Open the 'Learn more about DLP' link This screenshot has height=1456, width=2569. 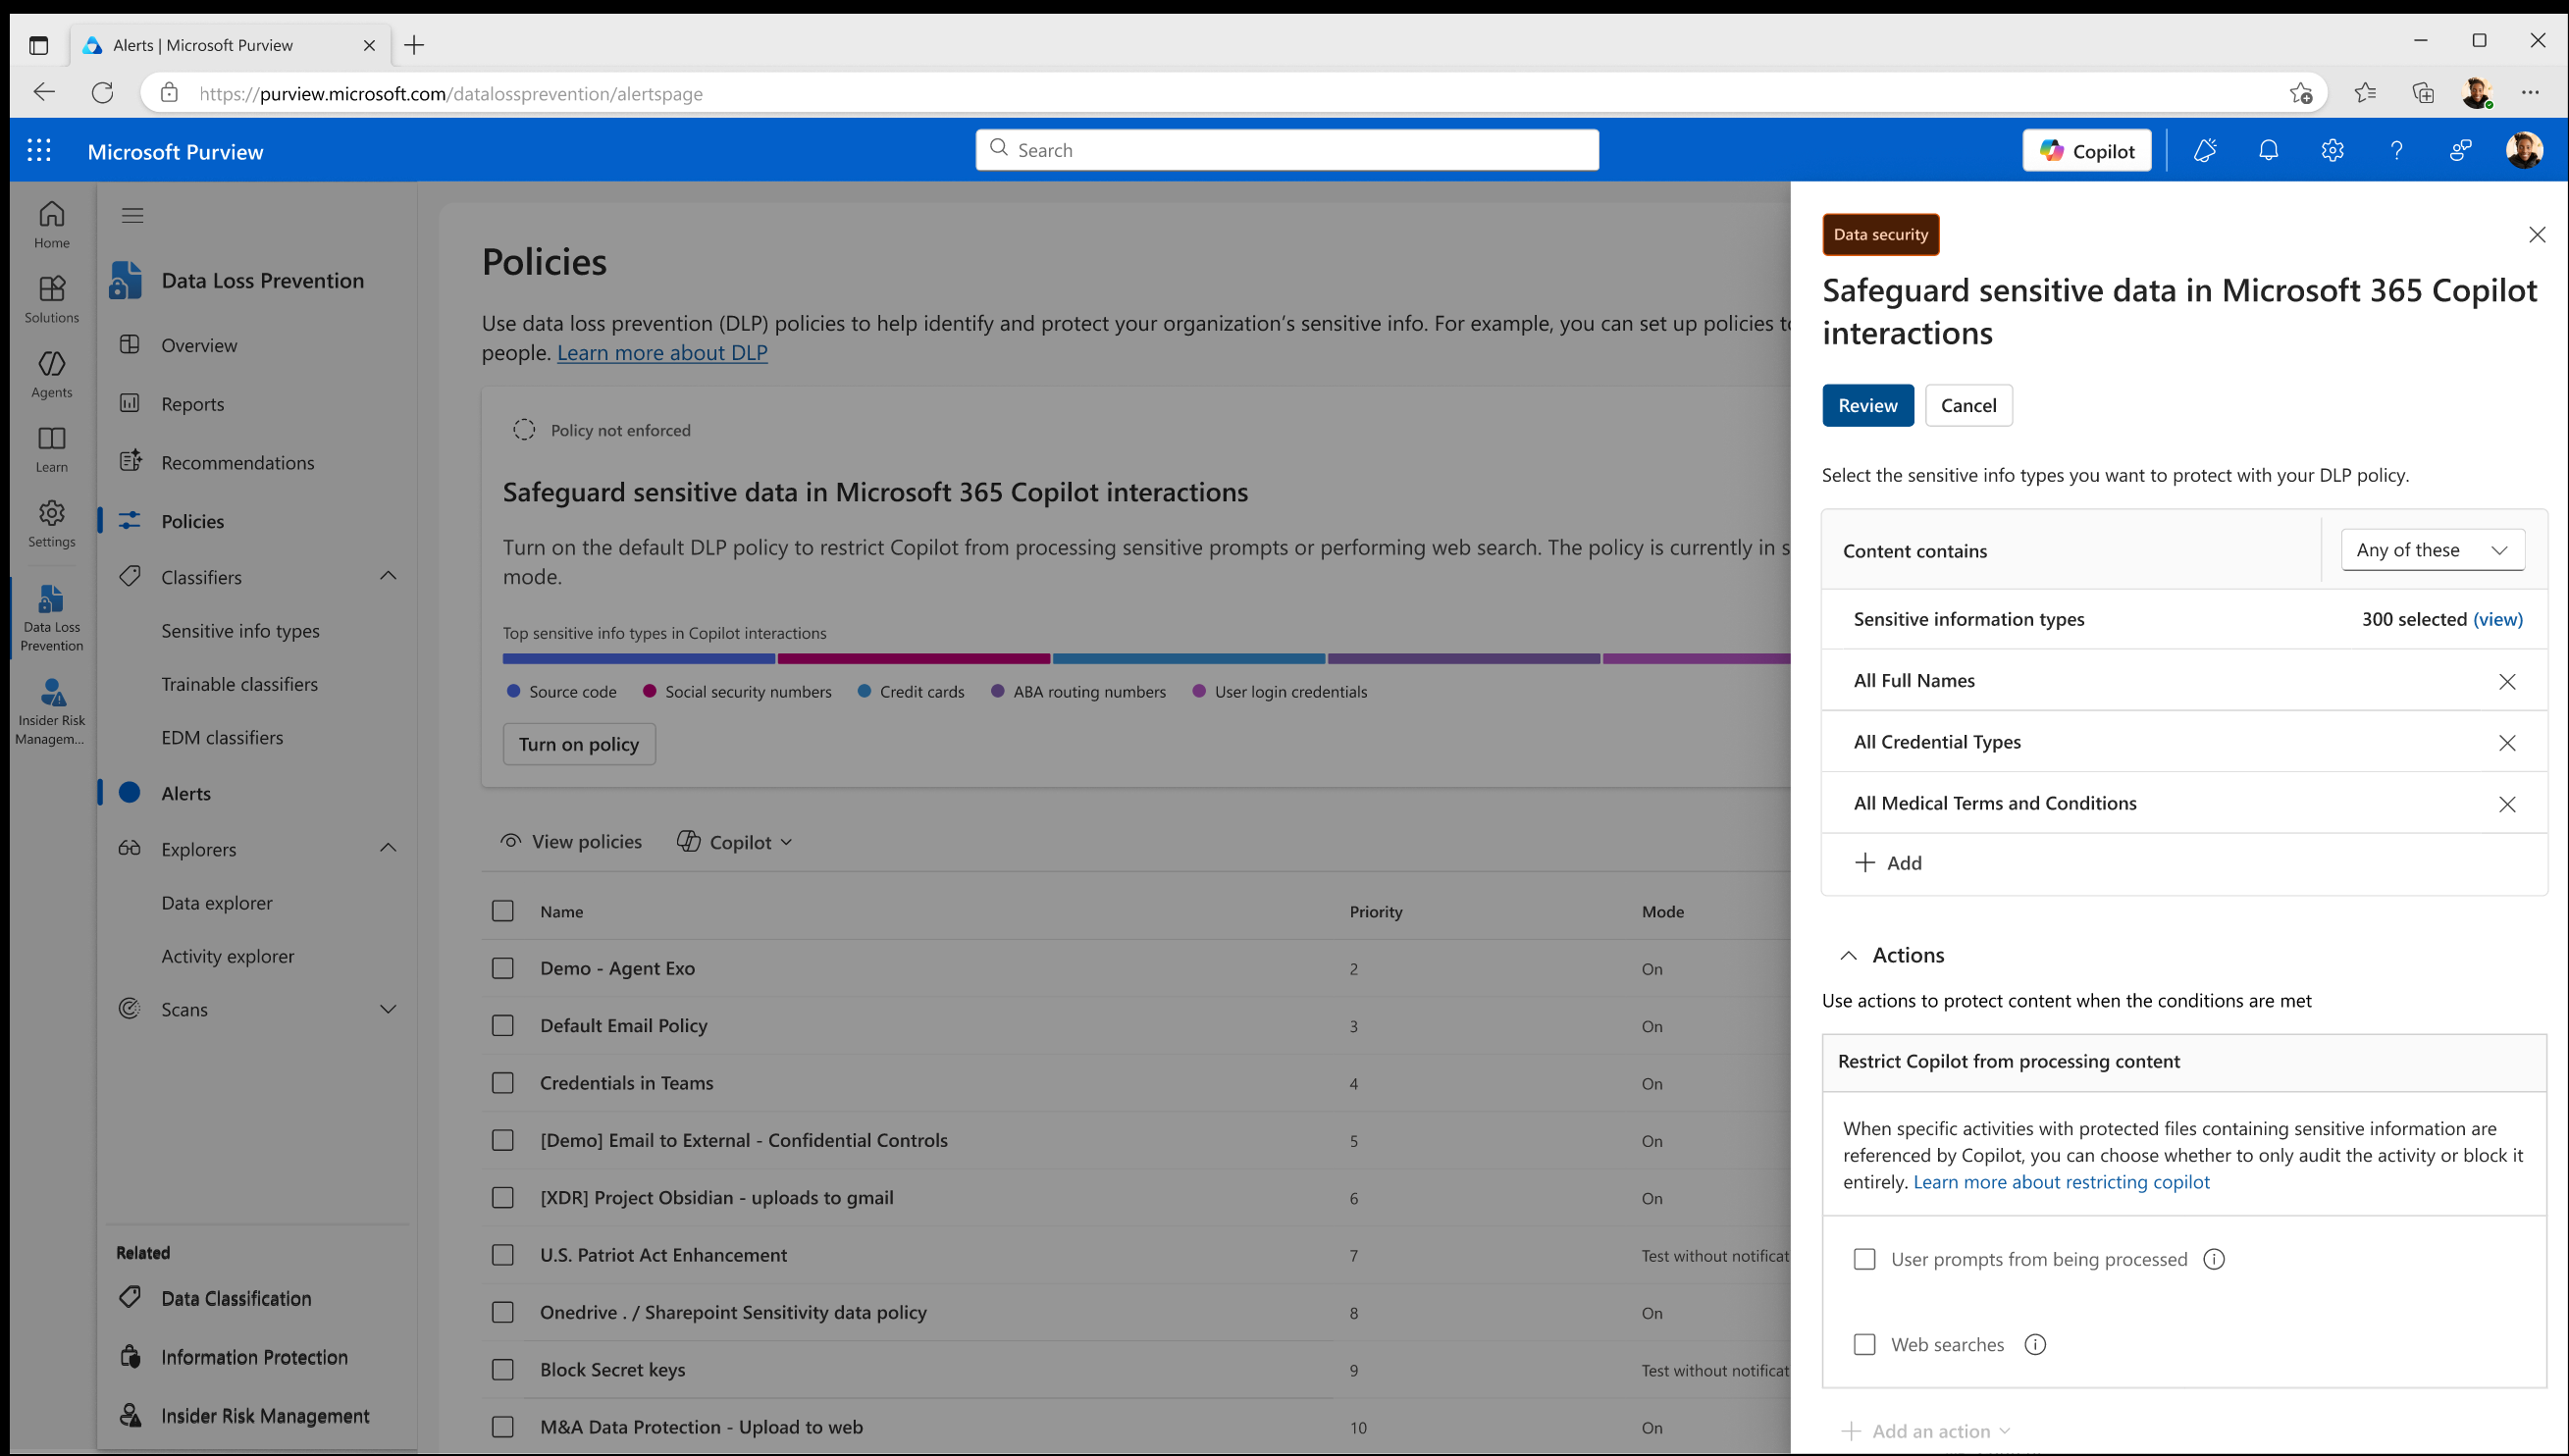[x=662, y=352]
